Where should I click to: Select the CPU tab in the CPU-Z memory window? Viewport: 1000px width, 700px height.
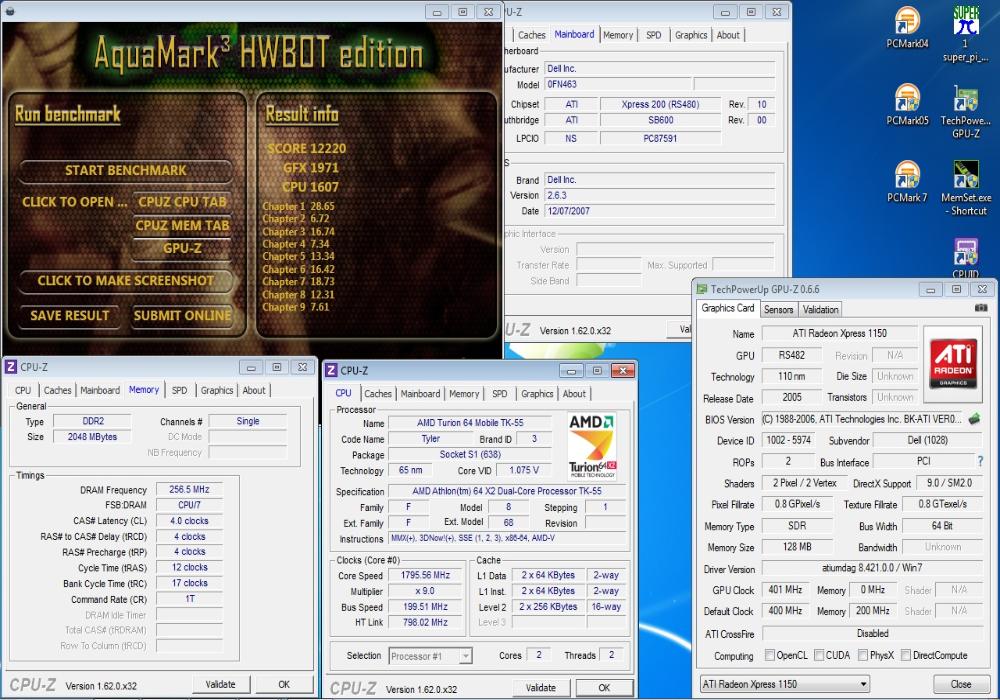click(23, 390)
